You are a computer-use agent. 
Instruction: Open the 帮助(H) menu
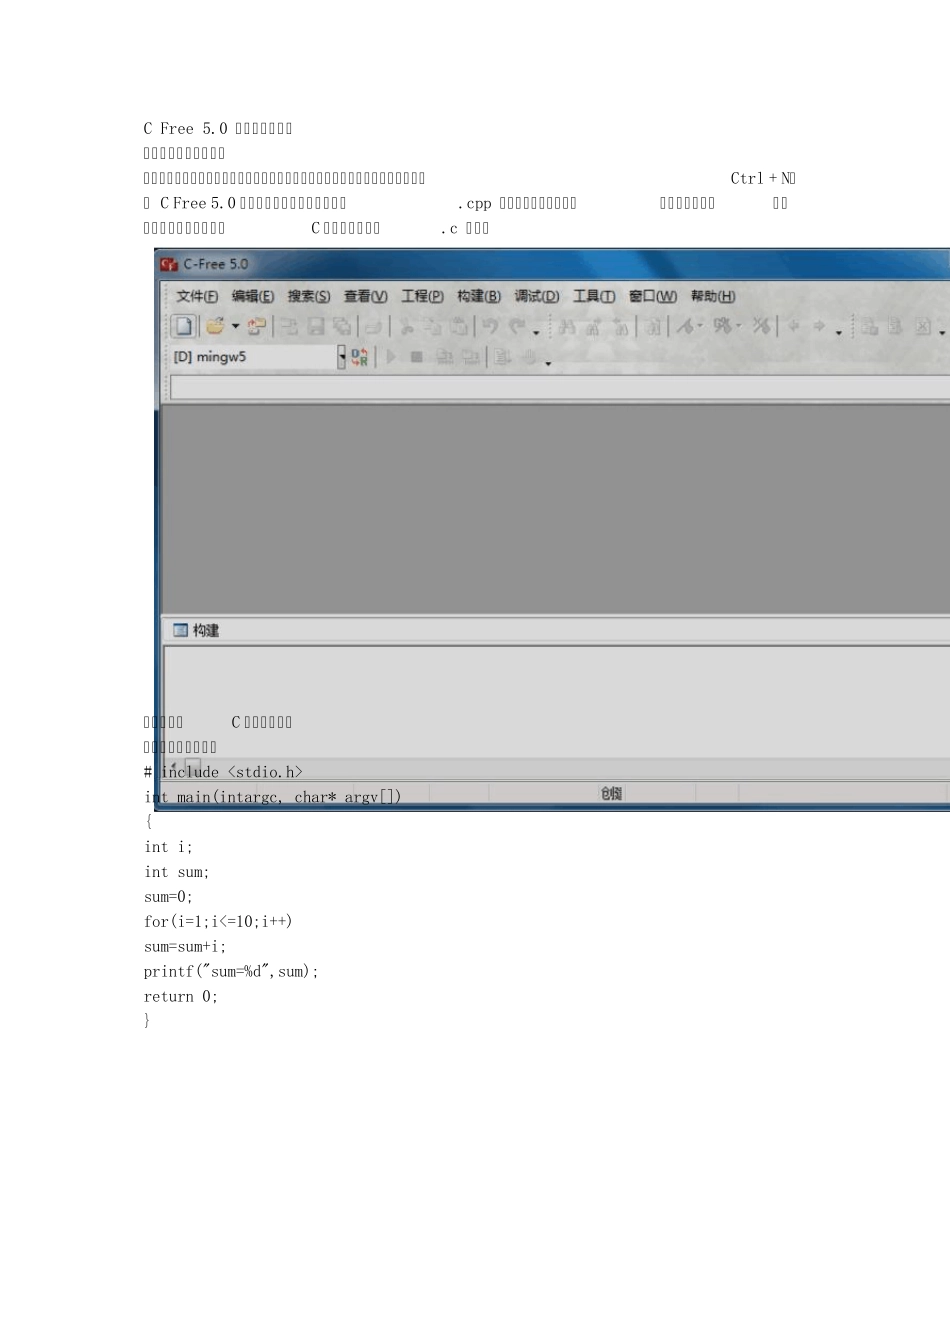[713, 296]
